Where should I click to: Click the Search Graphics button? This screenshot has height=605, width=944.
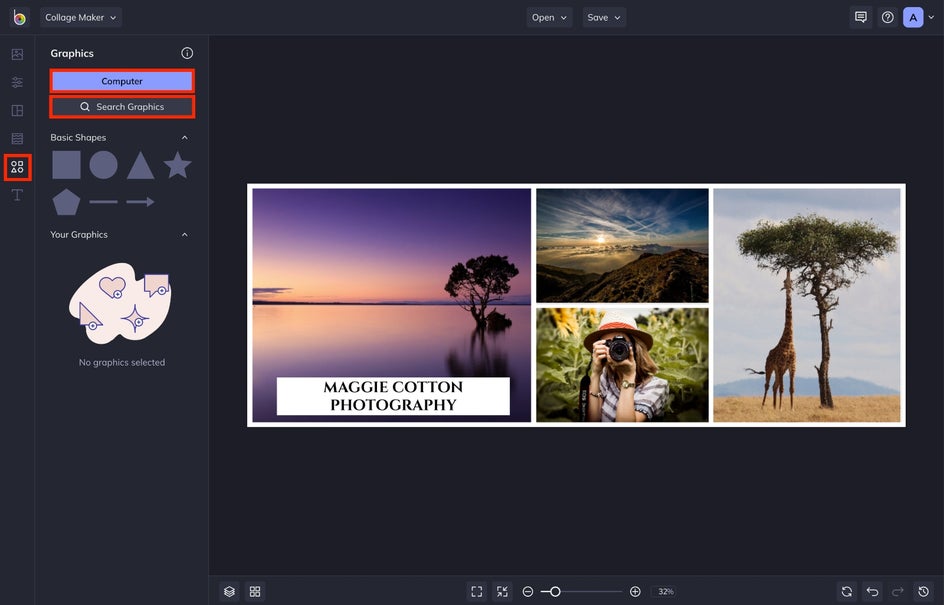point(121,106)
